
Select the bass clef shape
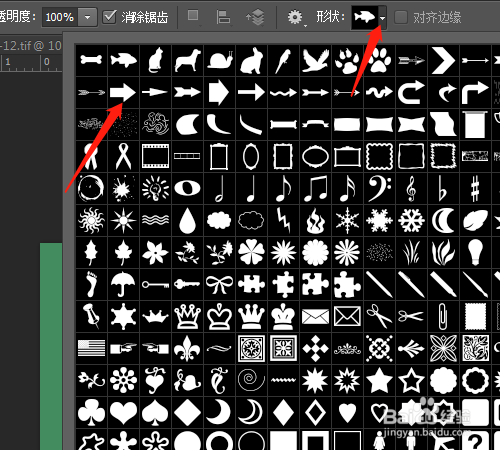point(379,188)
